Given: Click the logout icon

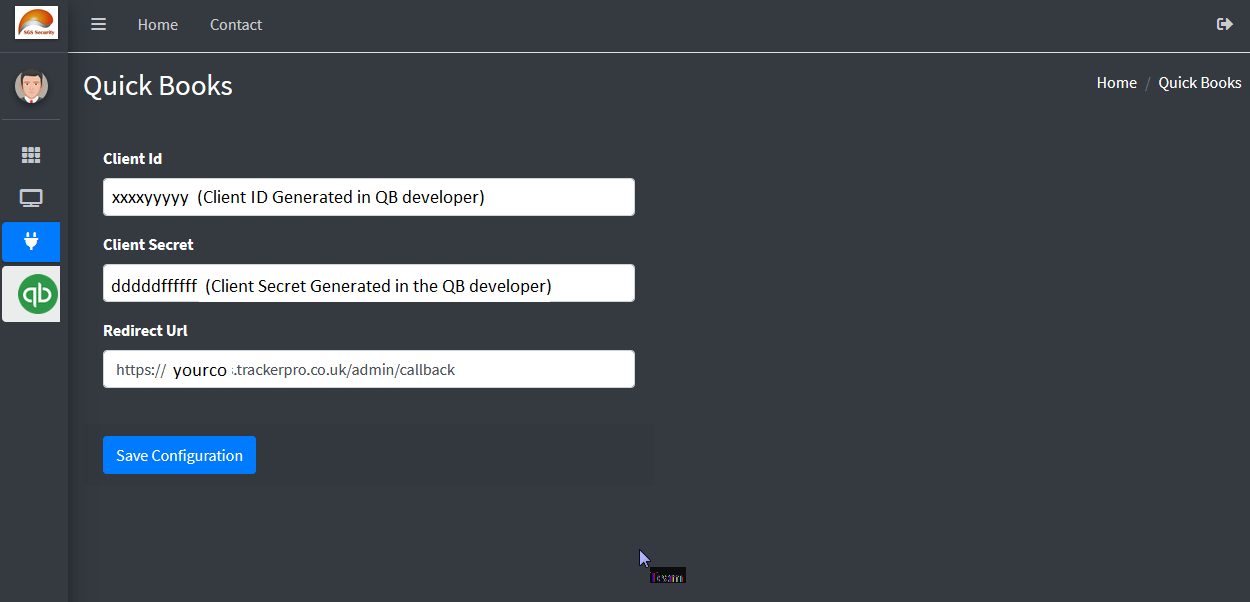Looking at the screenshot, I should pyautogui.click(x=1224, y=24).
